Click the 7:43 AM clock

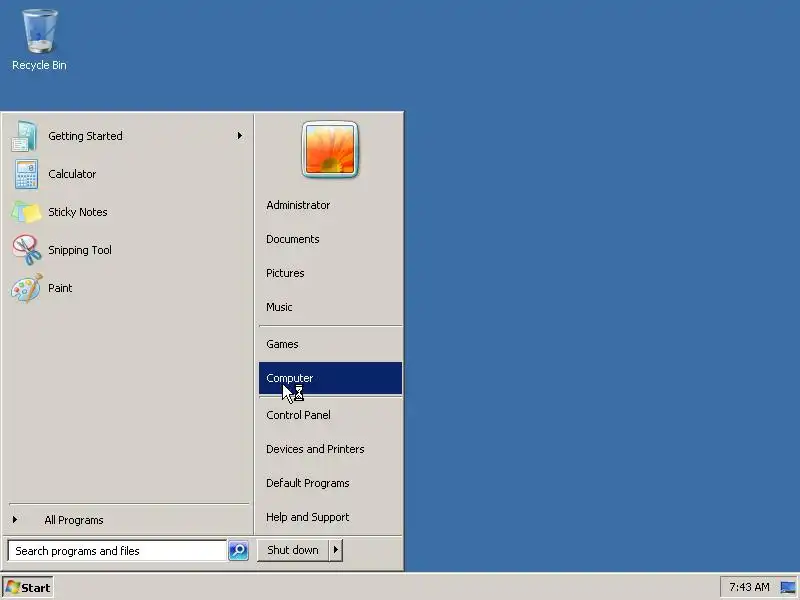[749, 587]
